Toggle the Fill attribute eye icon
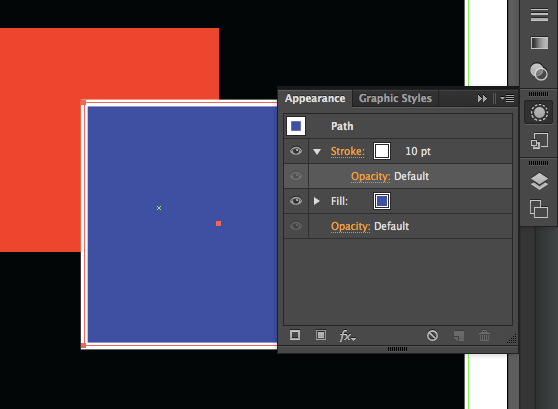Image resolution: width=558 pixels, height=409 pixels. 296,201
